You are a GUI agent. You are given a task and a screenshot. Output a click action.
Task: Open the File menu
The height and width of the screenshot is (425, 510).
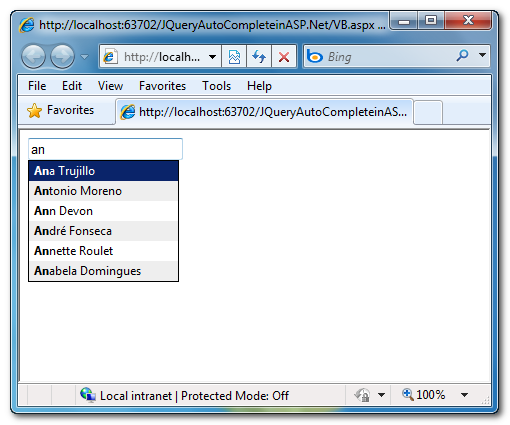point(37,86)
